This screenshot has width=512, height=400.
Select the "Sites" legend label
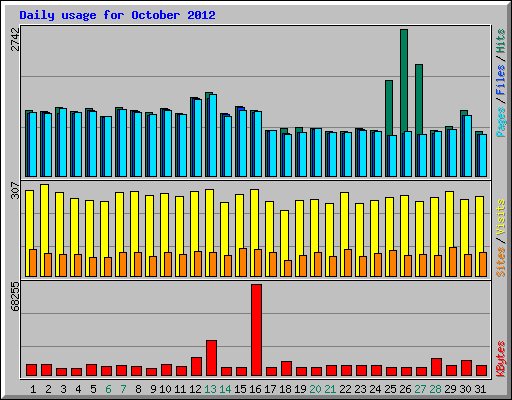[x=501, y=262]
